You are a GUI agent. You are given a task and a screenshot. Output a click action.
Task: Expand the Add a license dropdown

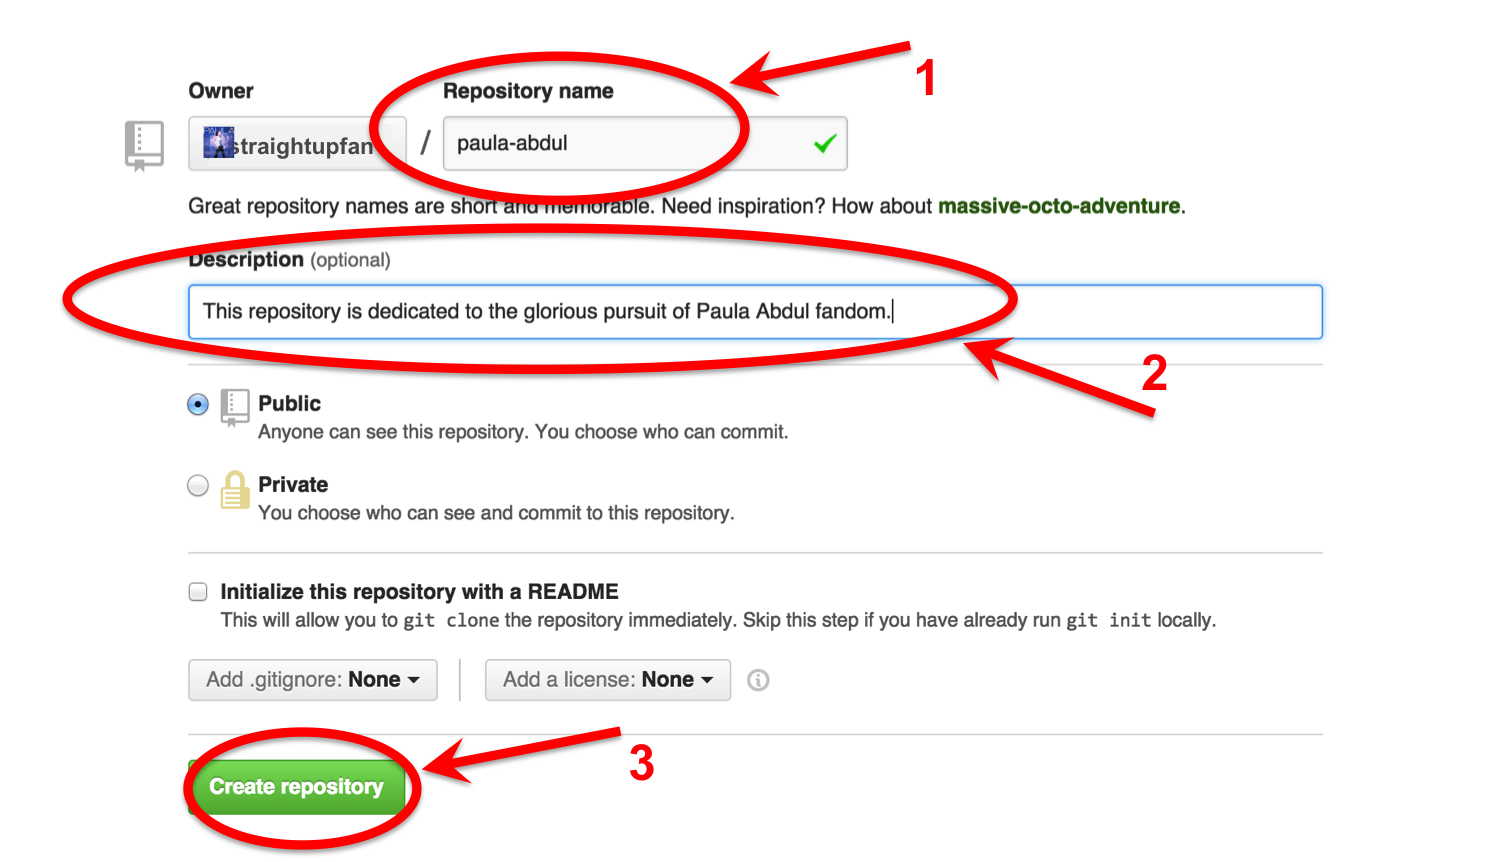pyautogui.click(x=607, y=680)
